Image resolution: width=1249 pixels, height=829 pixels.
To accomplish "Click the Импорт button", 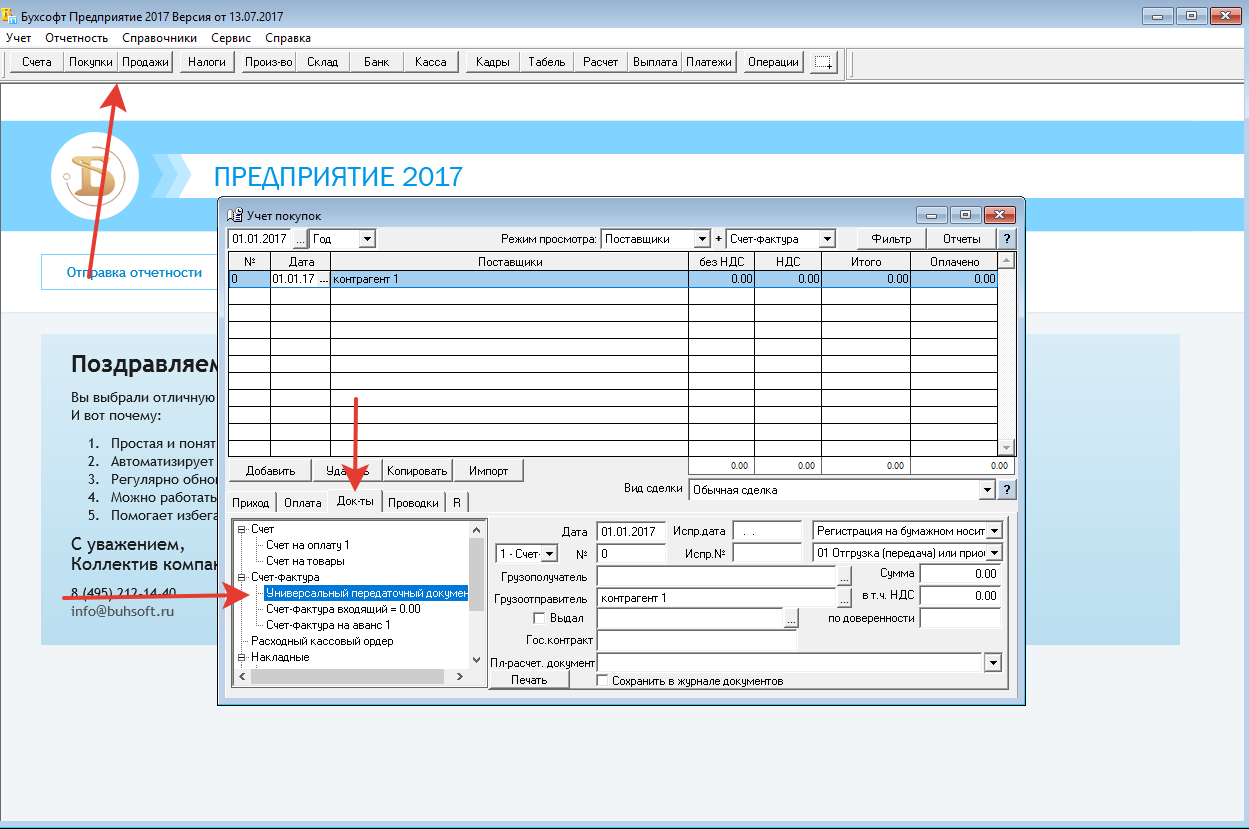I will (489, 471).
